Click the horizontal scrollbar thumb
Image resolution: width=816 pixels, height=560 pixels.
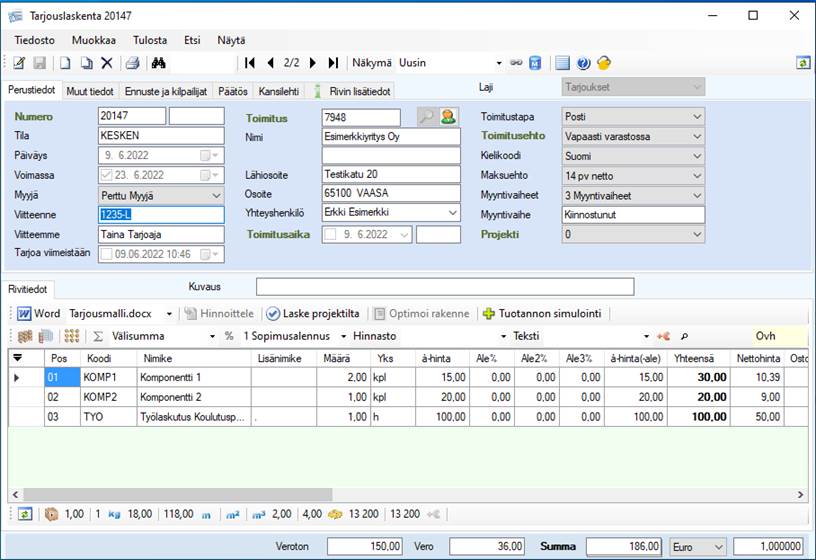coord(177,494)
